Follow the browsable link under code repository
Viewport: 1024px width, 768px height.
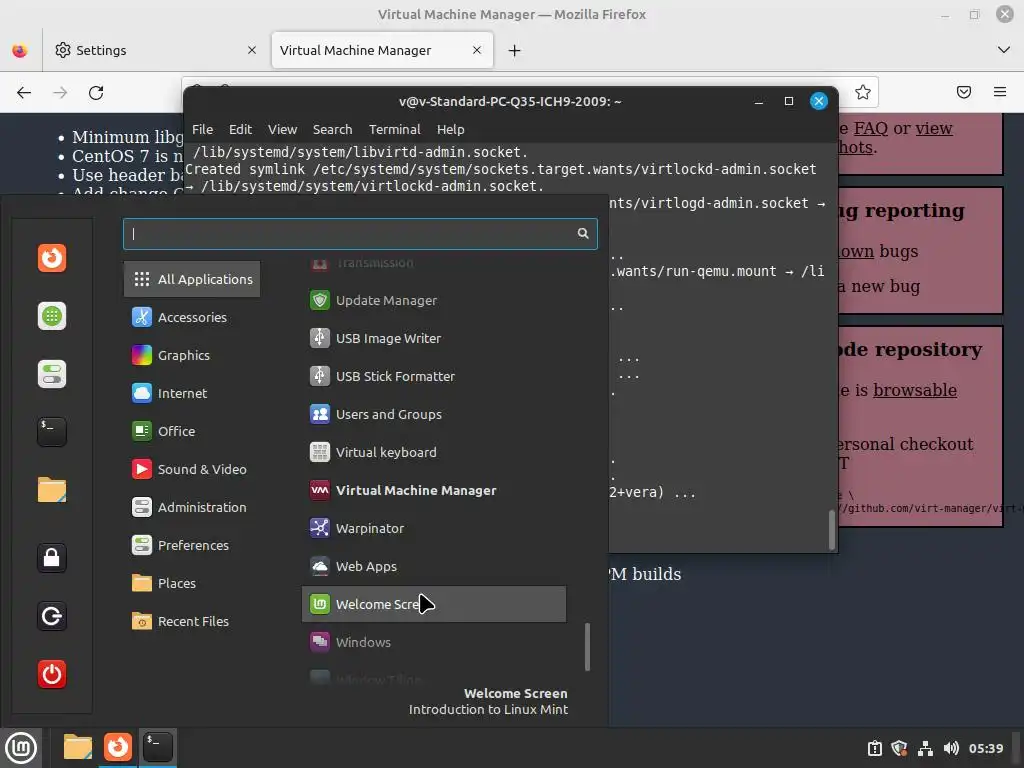(915, 390)
